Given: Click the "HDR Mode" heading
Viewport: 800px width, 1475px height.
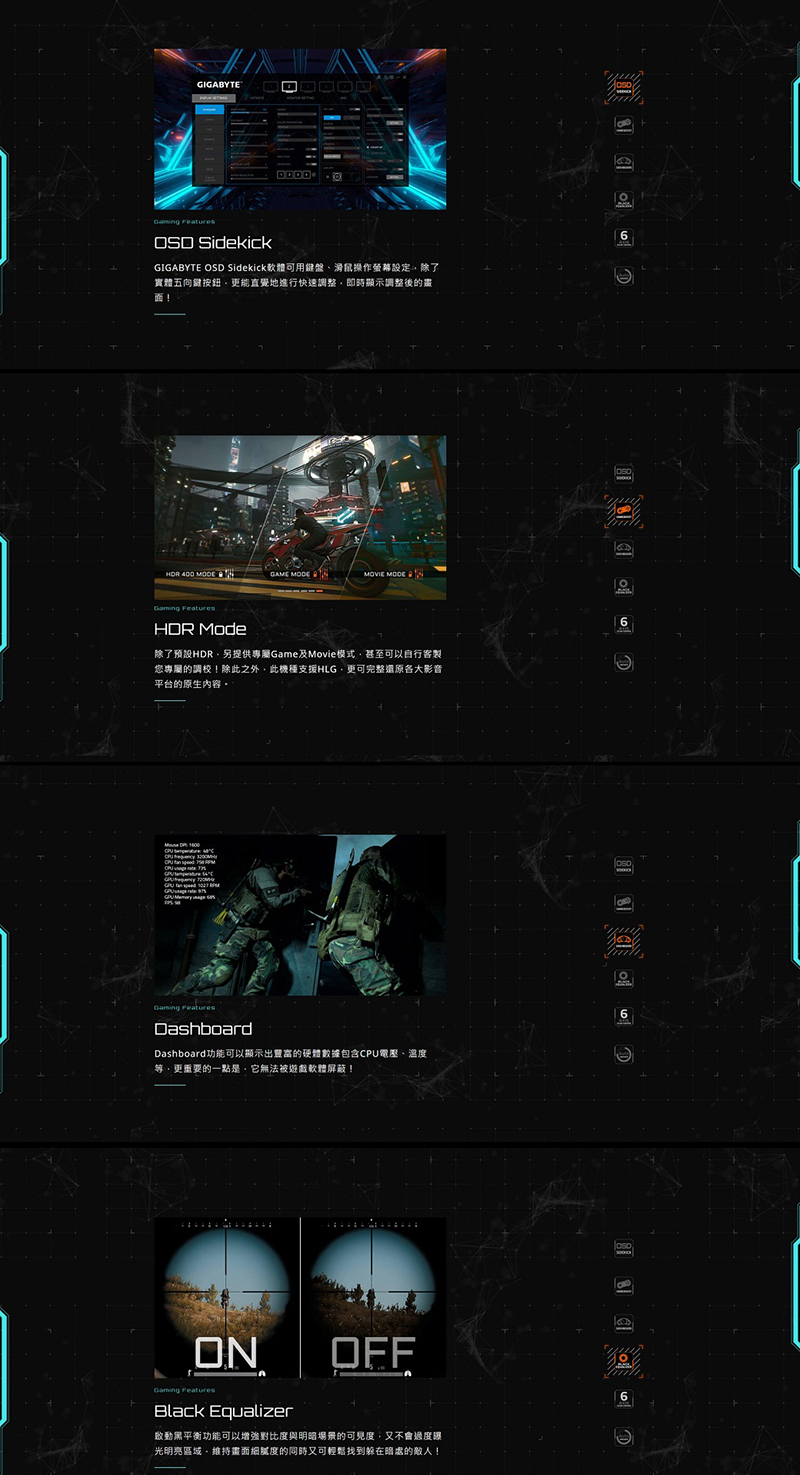Looking at the screenshot, I should pyautogui.click(x=200, y=629).
